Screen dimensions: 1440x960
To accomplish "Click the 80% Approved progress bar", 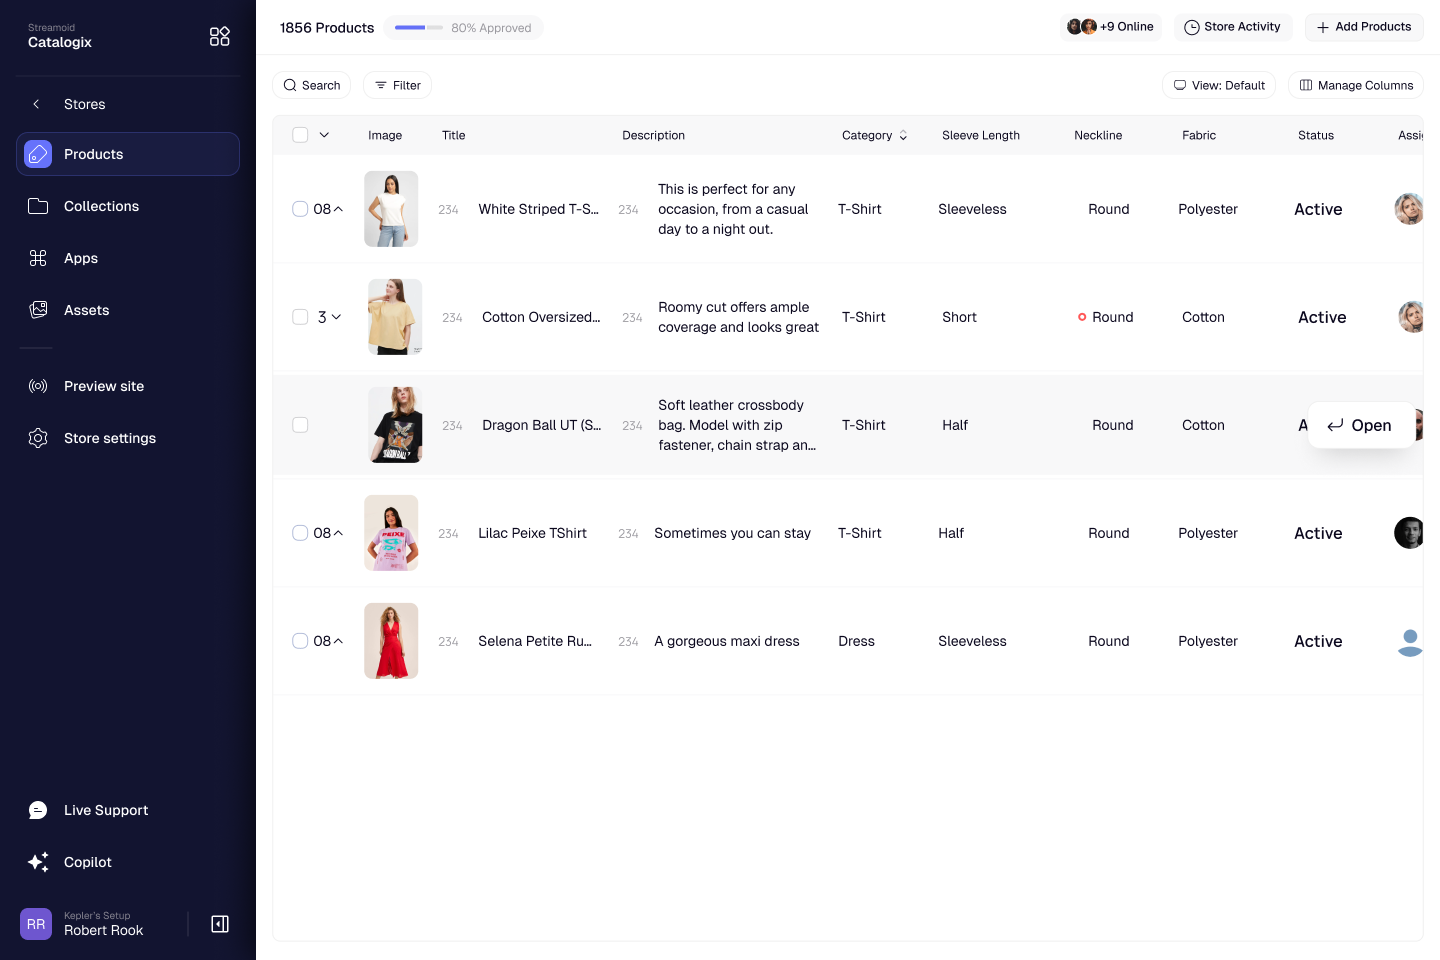I will (x=419, y=28).
